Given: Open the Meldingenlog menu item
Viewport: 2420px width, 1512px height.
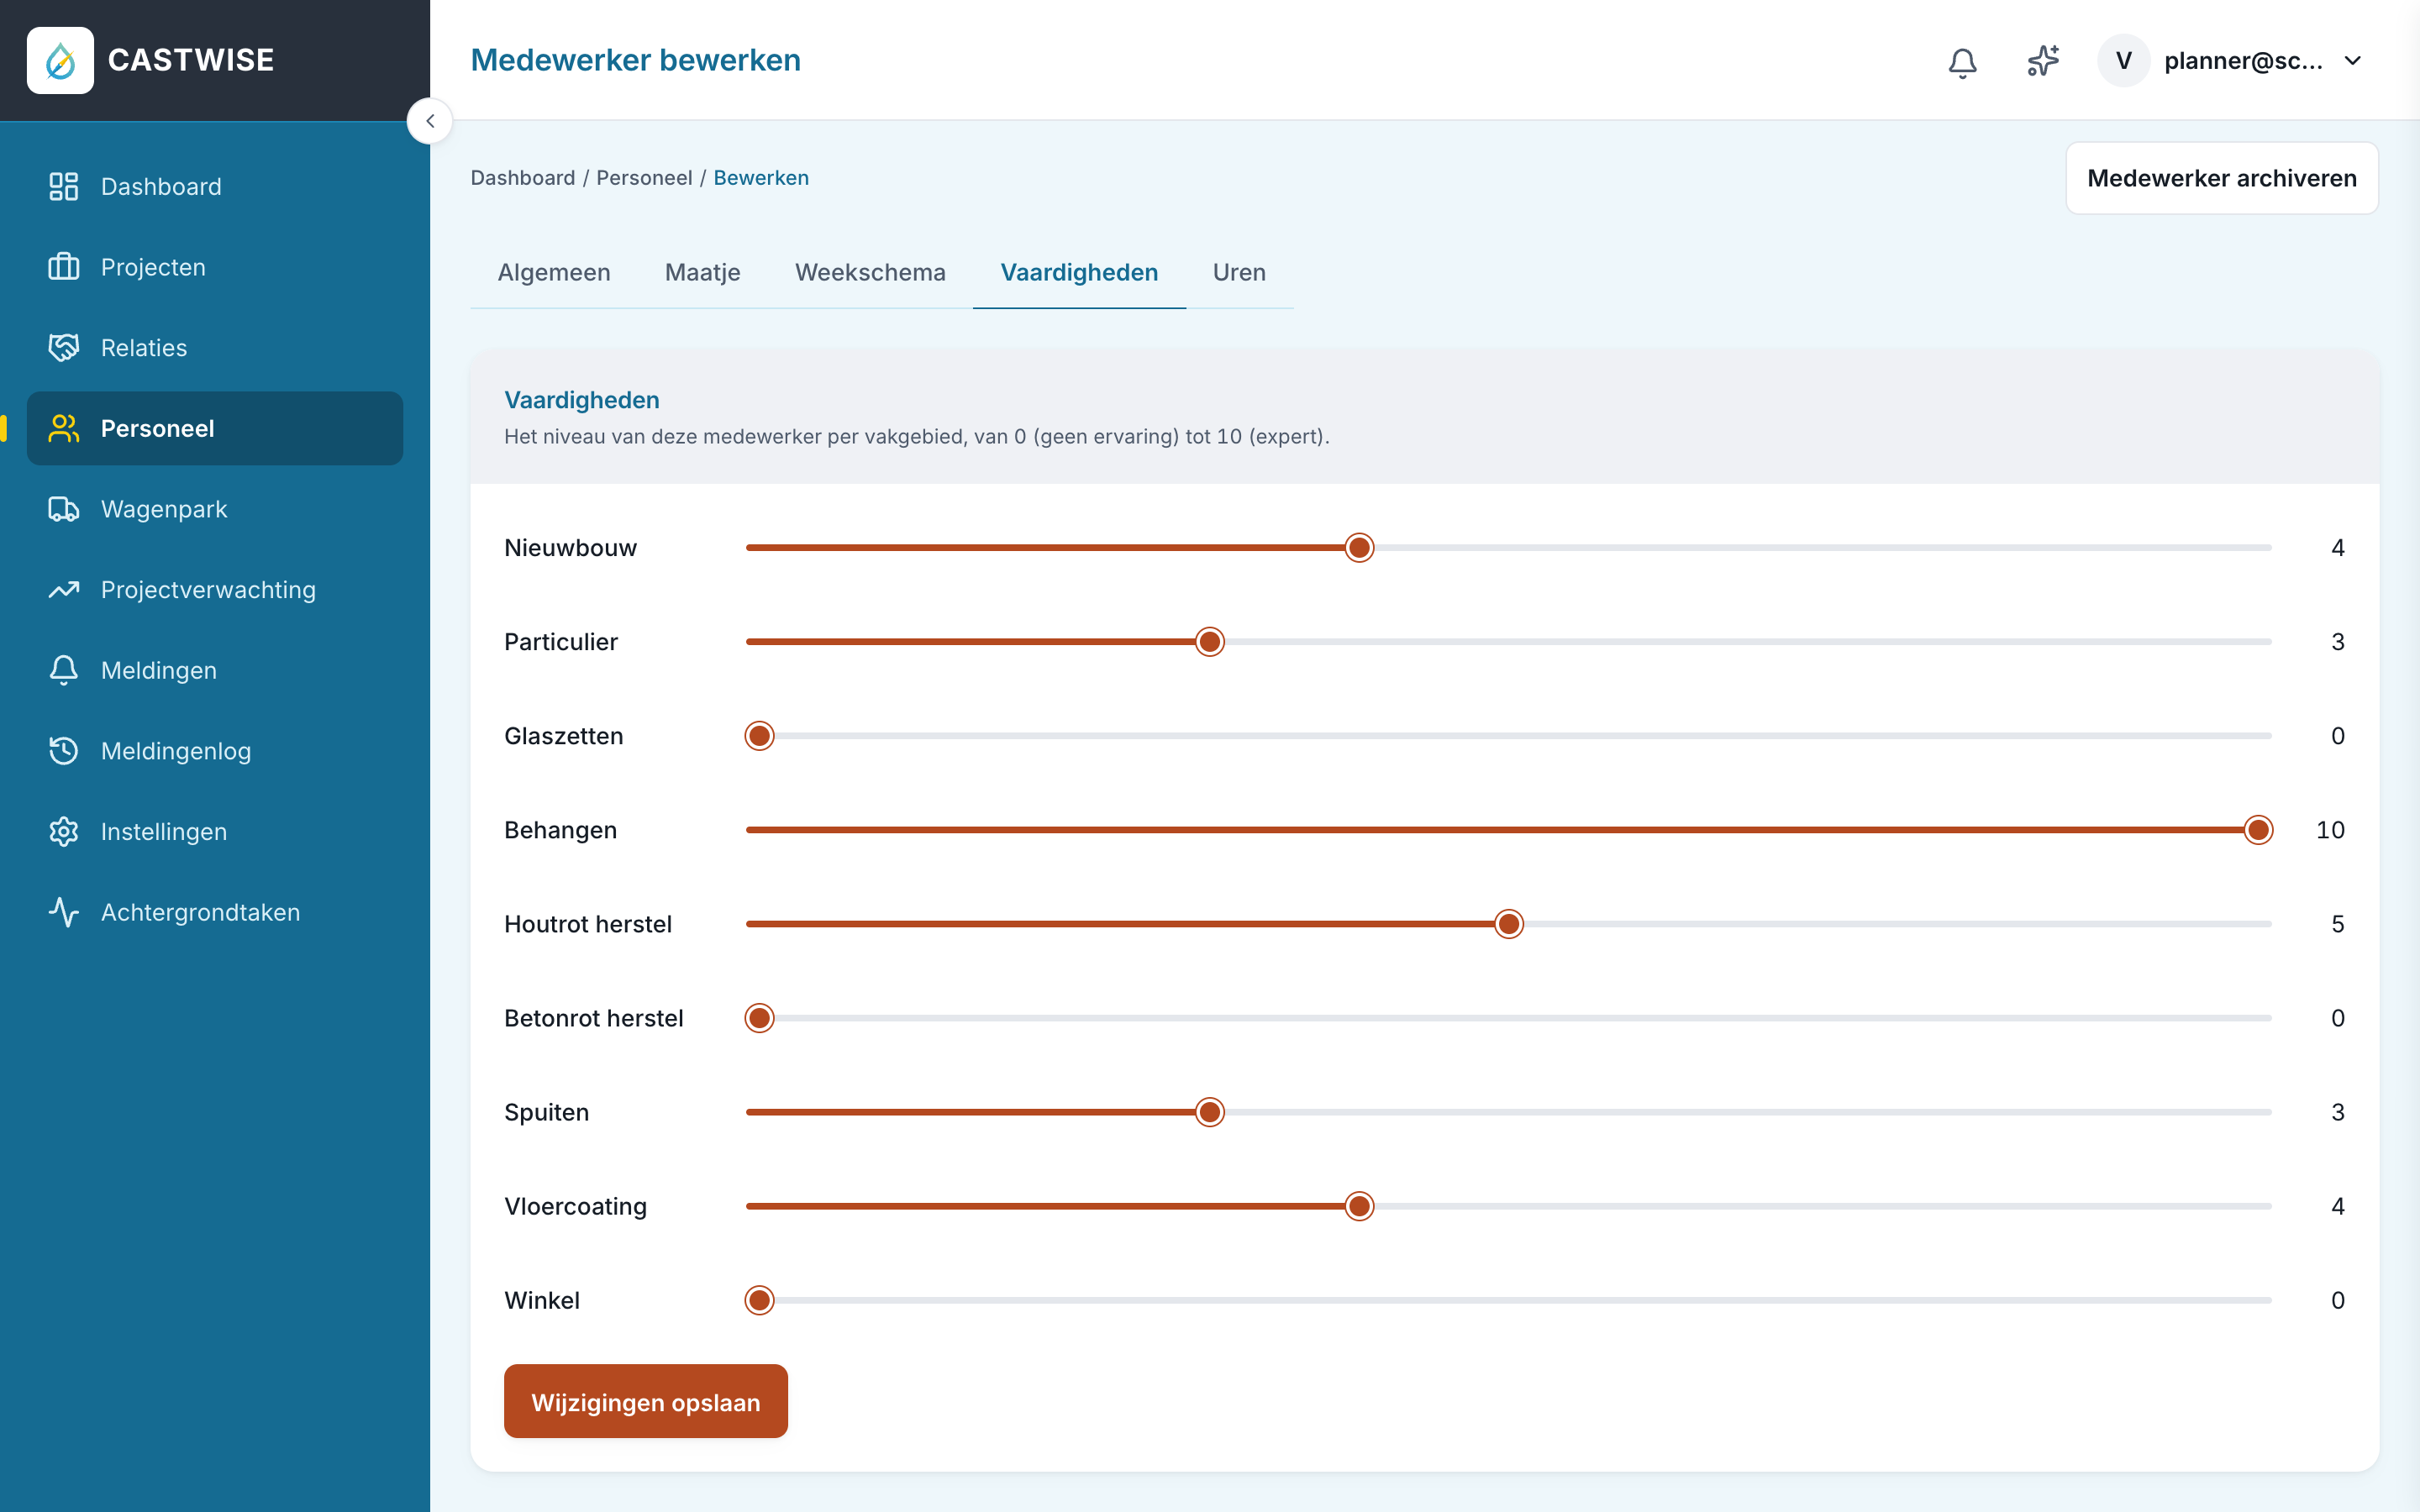Looking at the screenshot, I should pyautogui.click(x=215, y=751).
